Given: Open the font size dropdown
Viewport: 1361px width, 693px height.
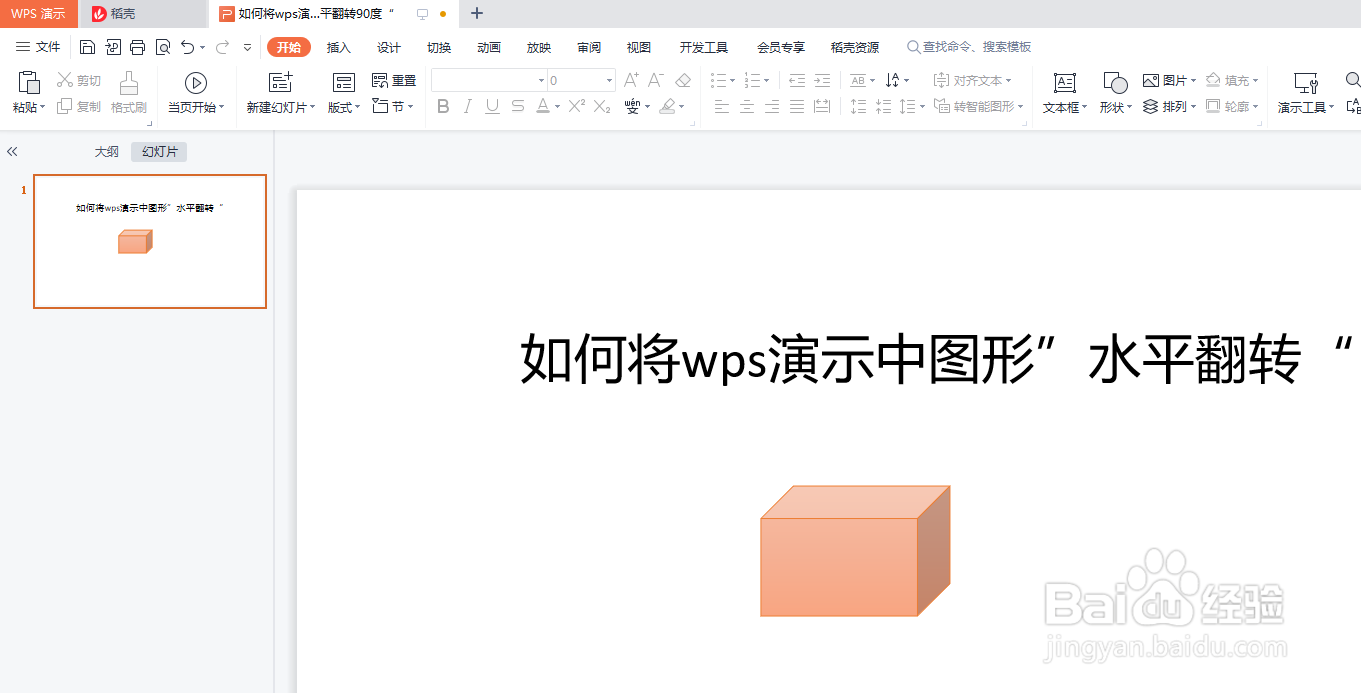Looking at the screenshot, I should point(609,80).
